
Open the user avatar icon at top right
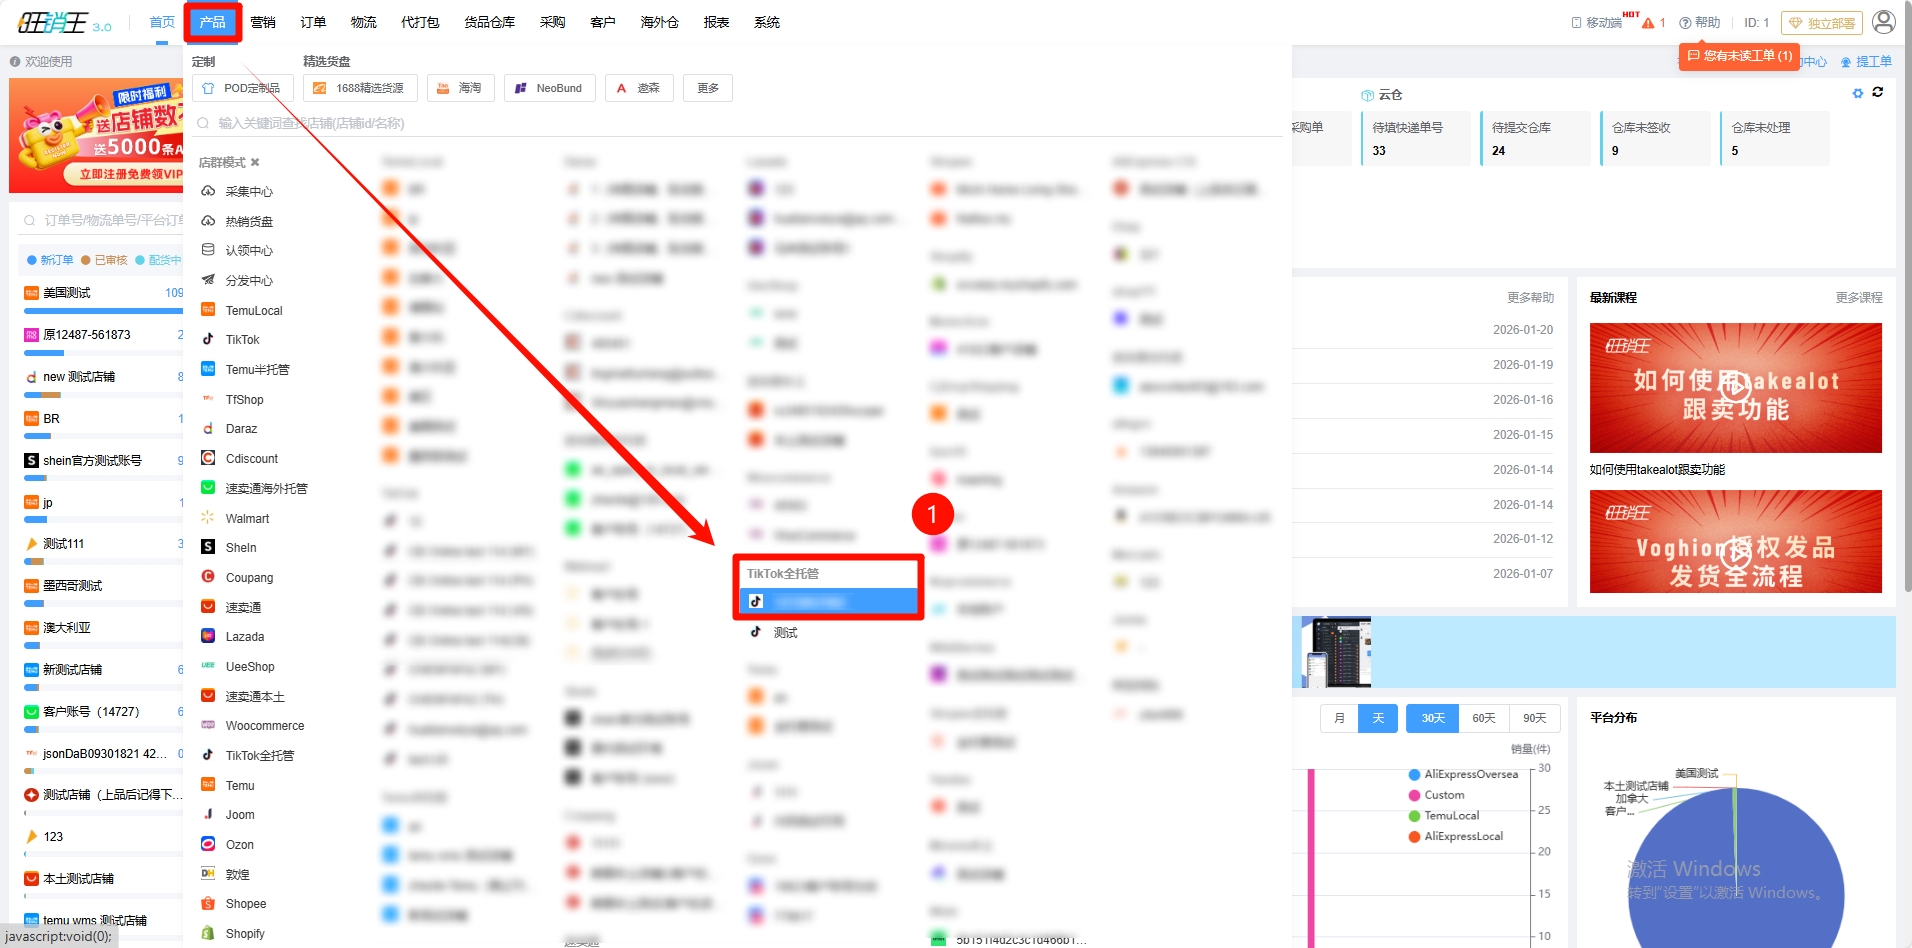pos(1883,22)
